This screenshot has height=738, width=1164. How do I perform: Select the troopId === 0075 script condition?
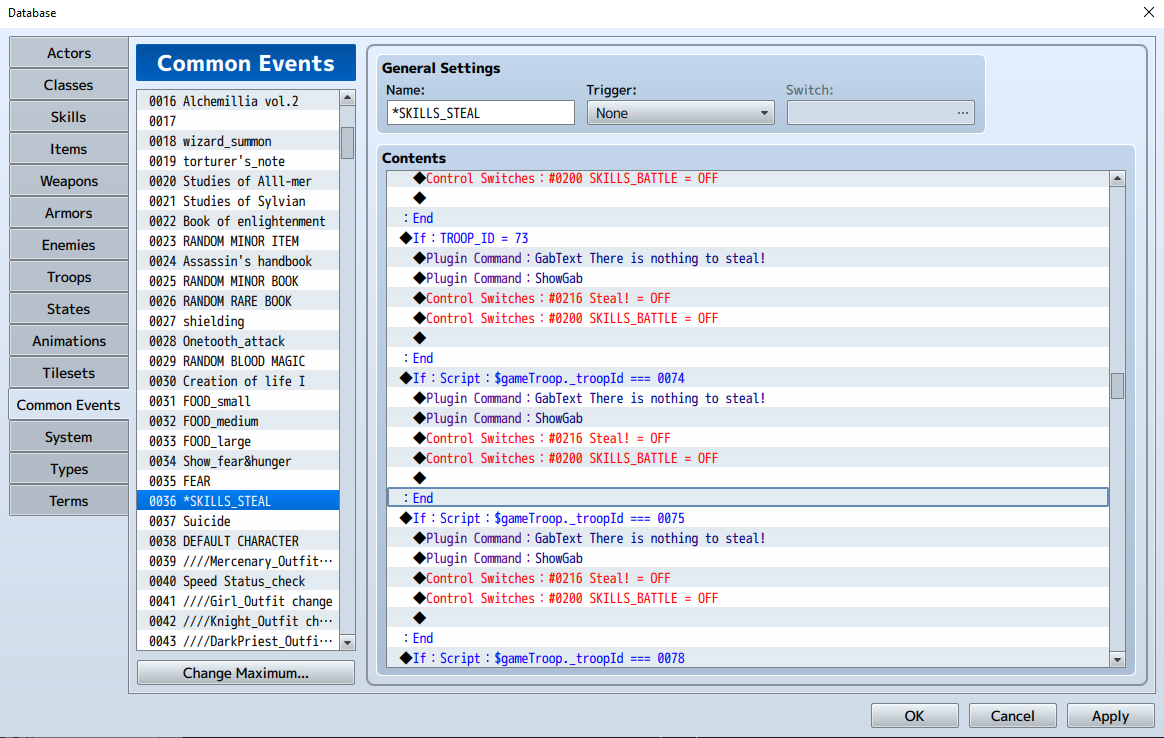(x=548, y=518)
